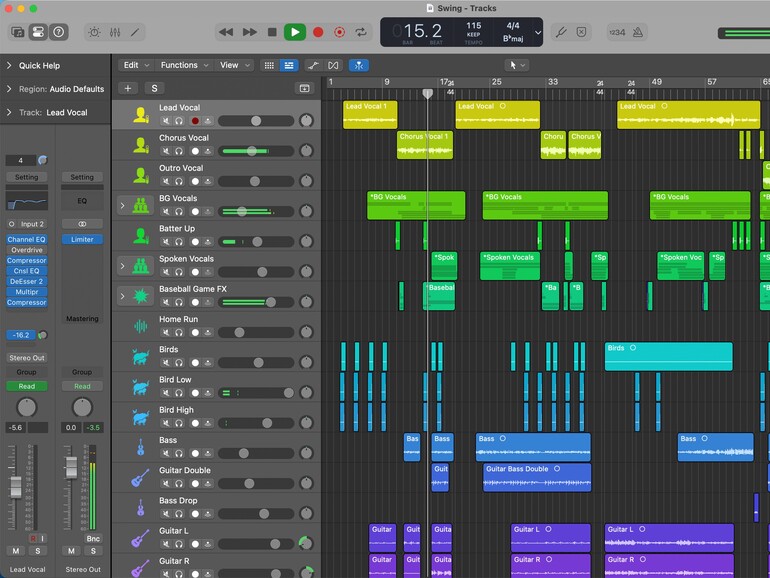The image size is (770, 578).
Task: Click the Tuner icon in control bar
Action: pyautogui.click(x=561, y=32)
